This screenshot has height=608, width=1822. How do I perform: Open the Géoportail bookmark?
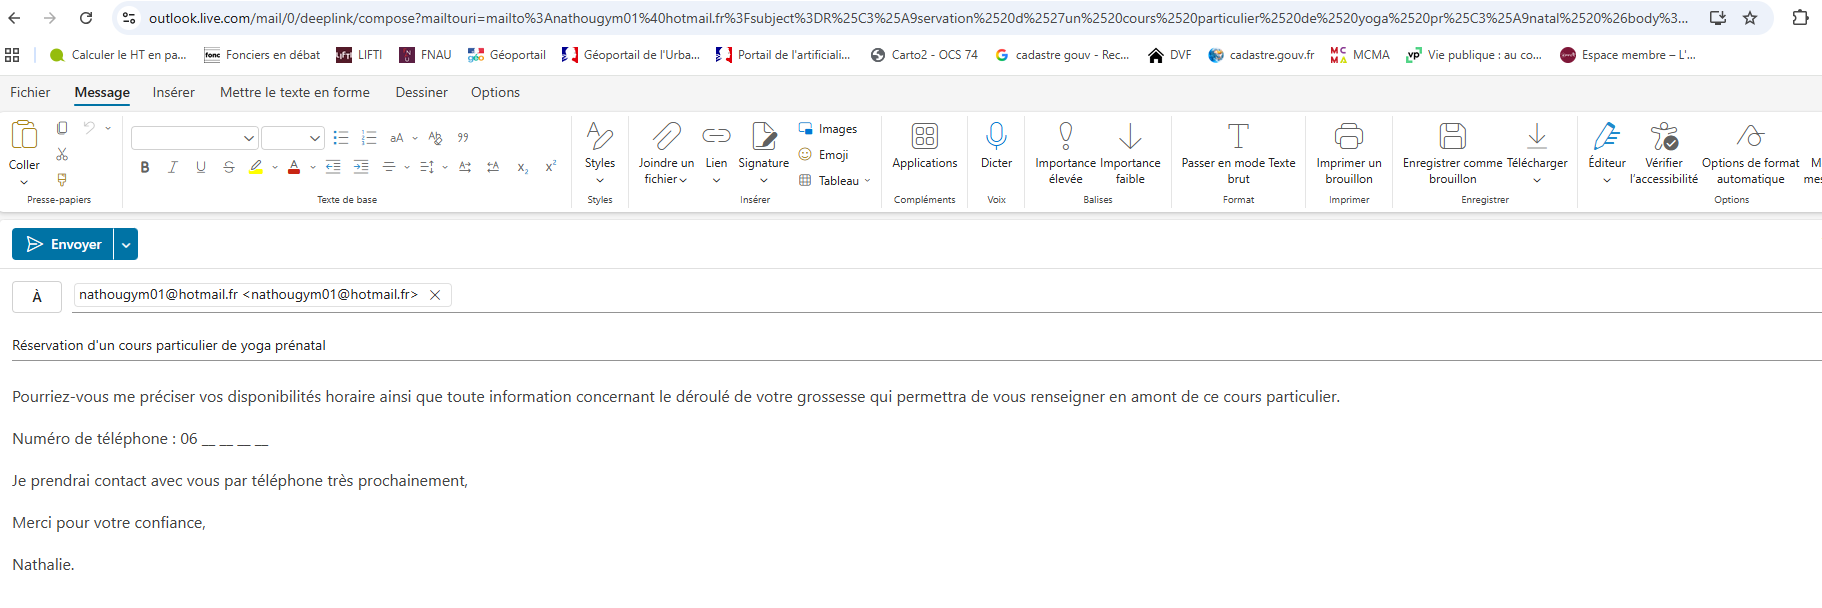click(506, 55)
